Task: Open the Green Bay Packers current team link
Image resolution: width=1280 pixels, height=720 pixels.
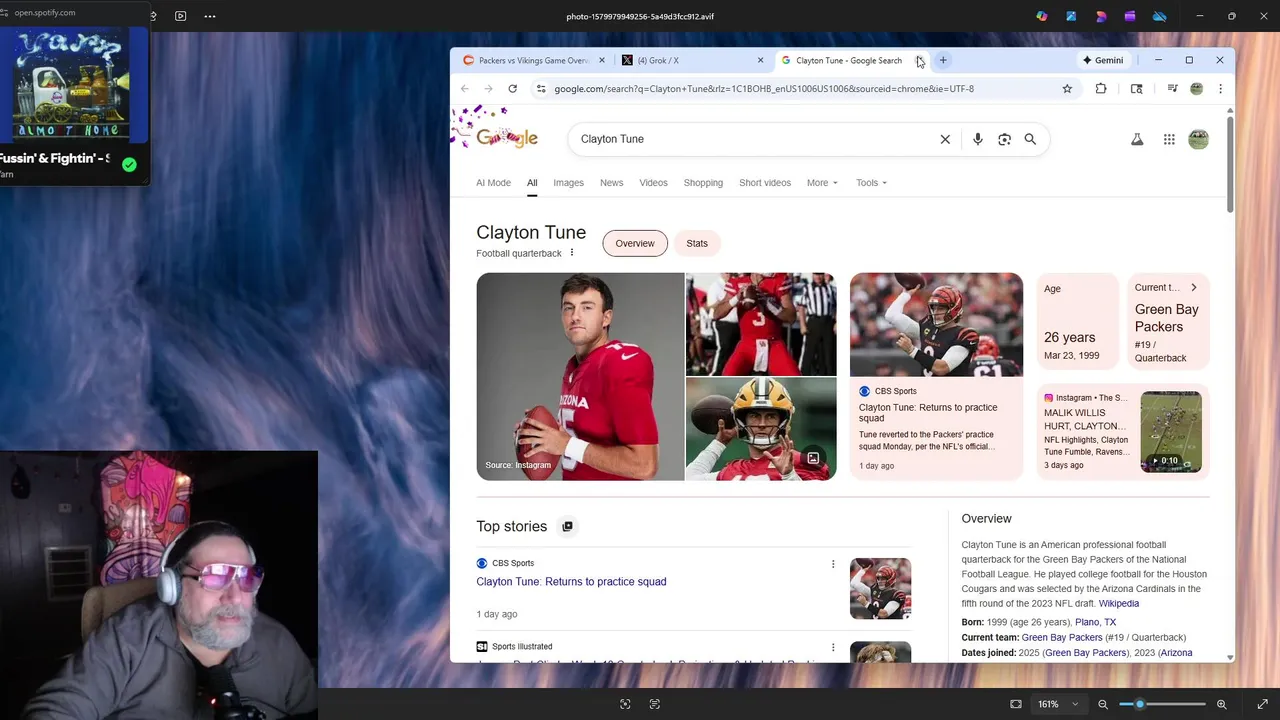Action: [1062, 637]
